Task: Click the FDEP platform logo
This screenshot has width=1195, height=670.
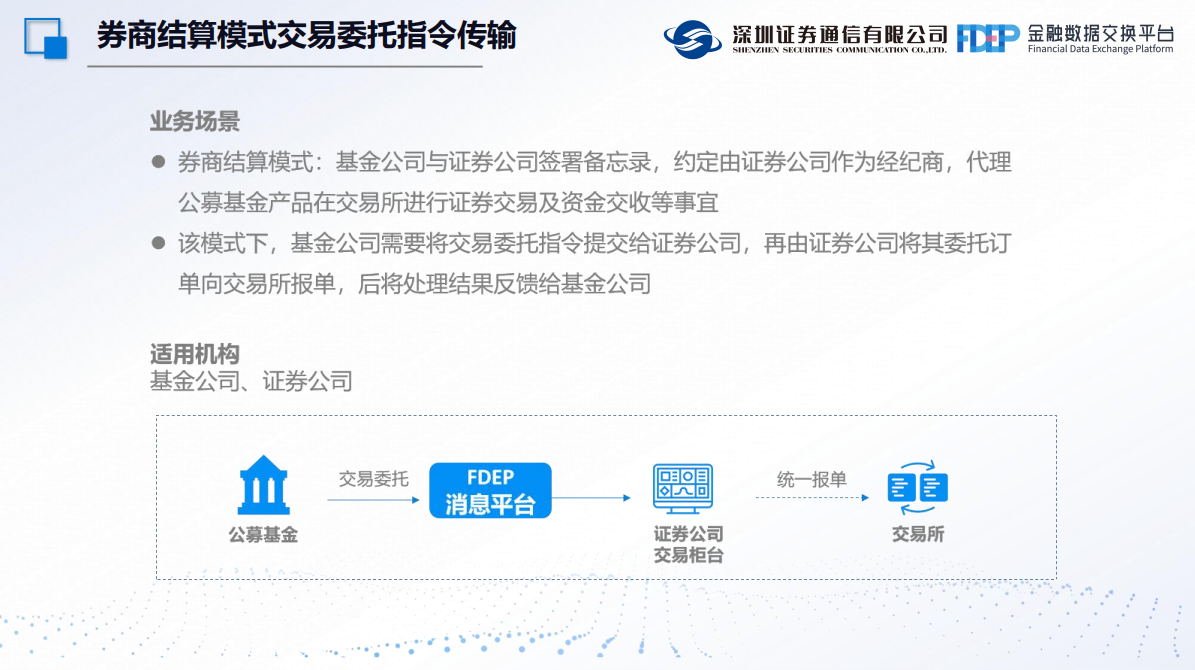Action: (x=988, y=38)
